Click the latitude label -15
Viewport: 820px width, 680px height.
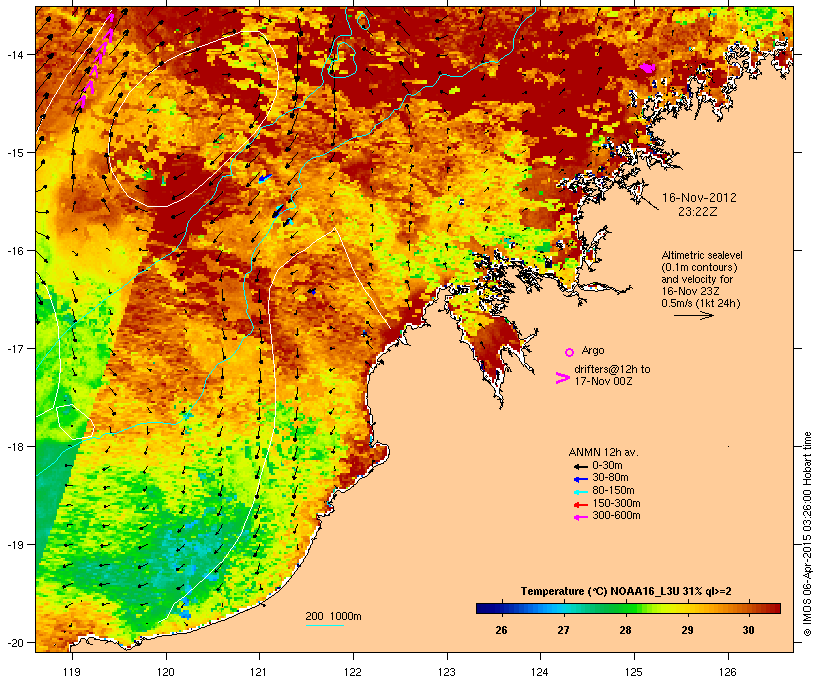[x=14, y=153]
